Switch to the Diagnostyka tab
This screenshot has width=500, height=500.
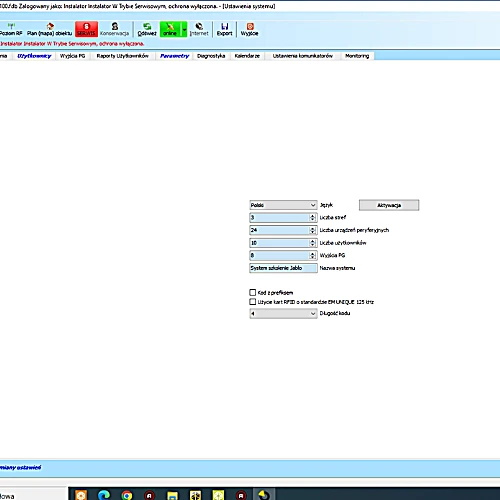click(211, 56)
